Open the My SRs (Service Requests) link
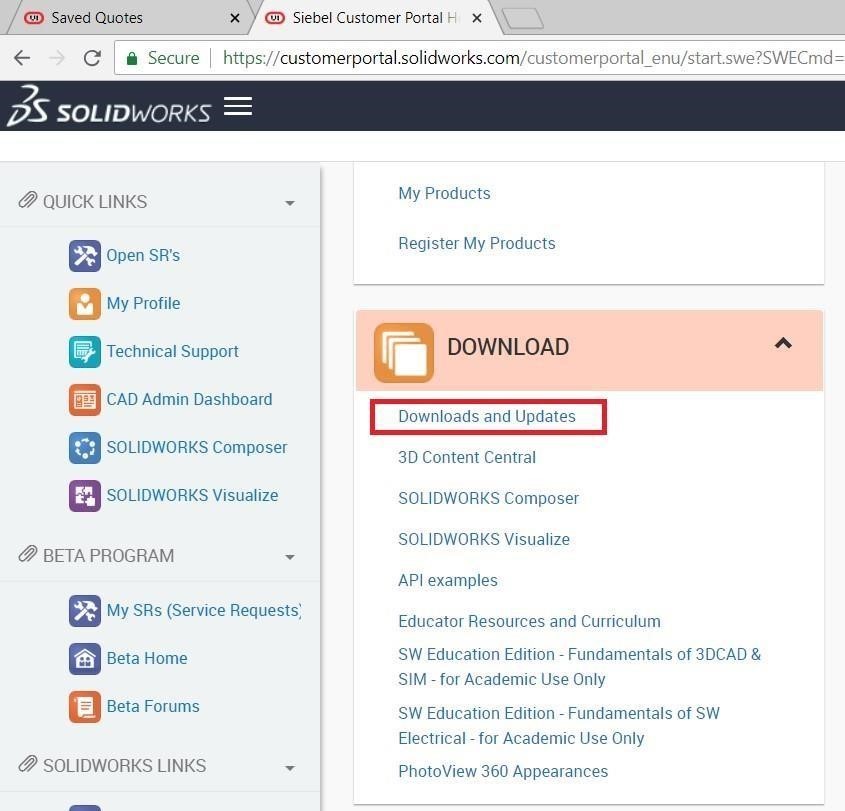 pyautogui.click(x=204, y=610)
